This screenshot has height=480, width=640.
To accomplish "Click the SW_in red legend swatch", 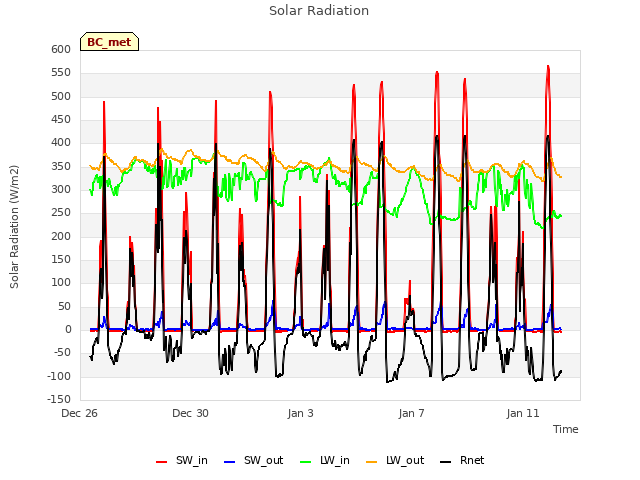I will [x=162, y=462].
